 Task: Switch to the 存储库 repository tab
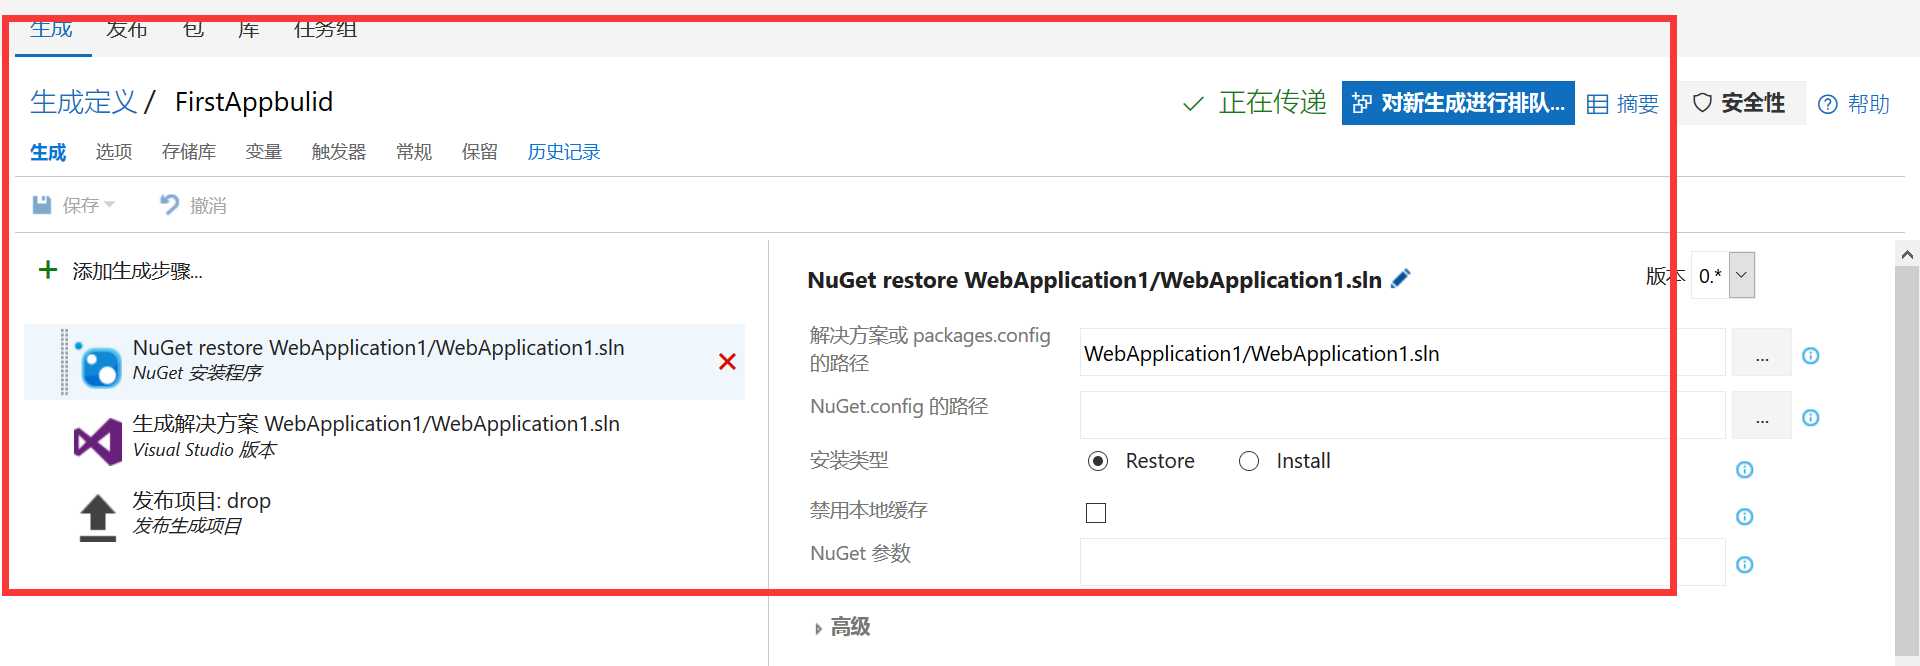coord(189,152)
